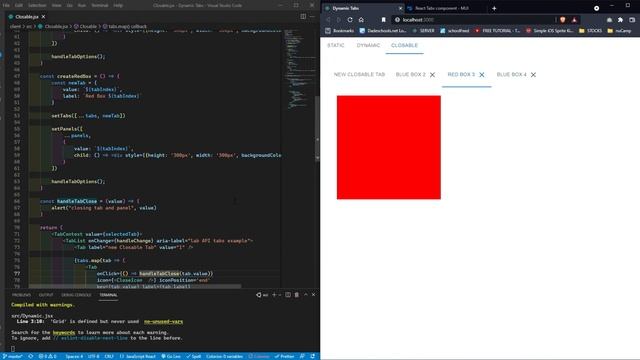
Task: Open the Terminal menu in VS Code
Action: (x=100, y=5)
